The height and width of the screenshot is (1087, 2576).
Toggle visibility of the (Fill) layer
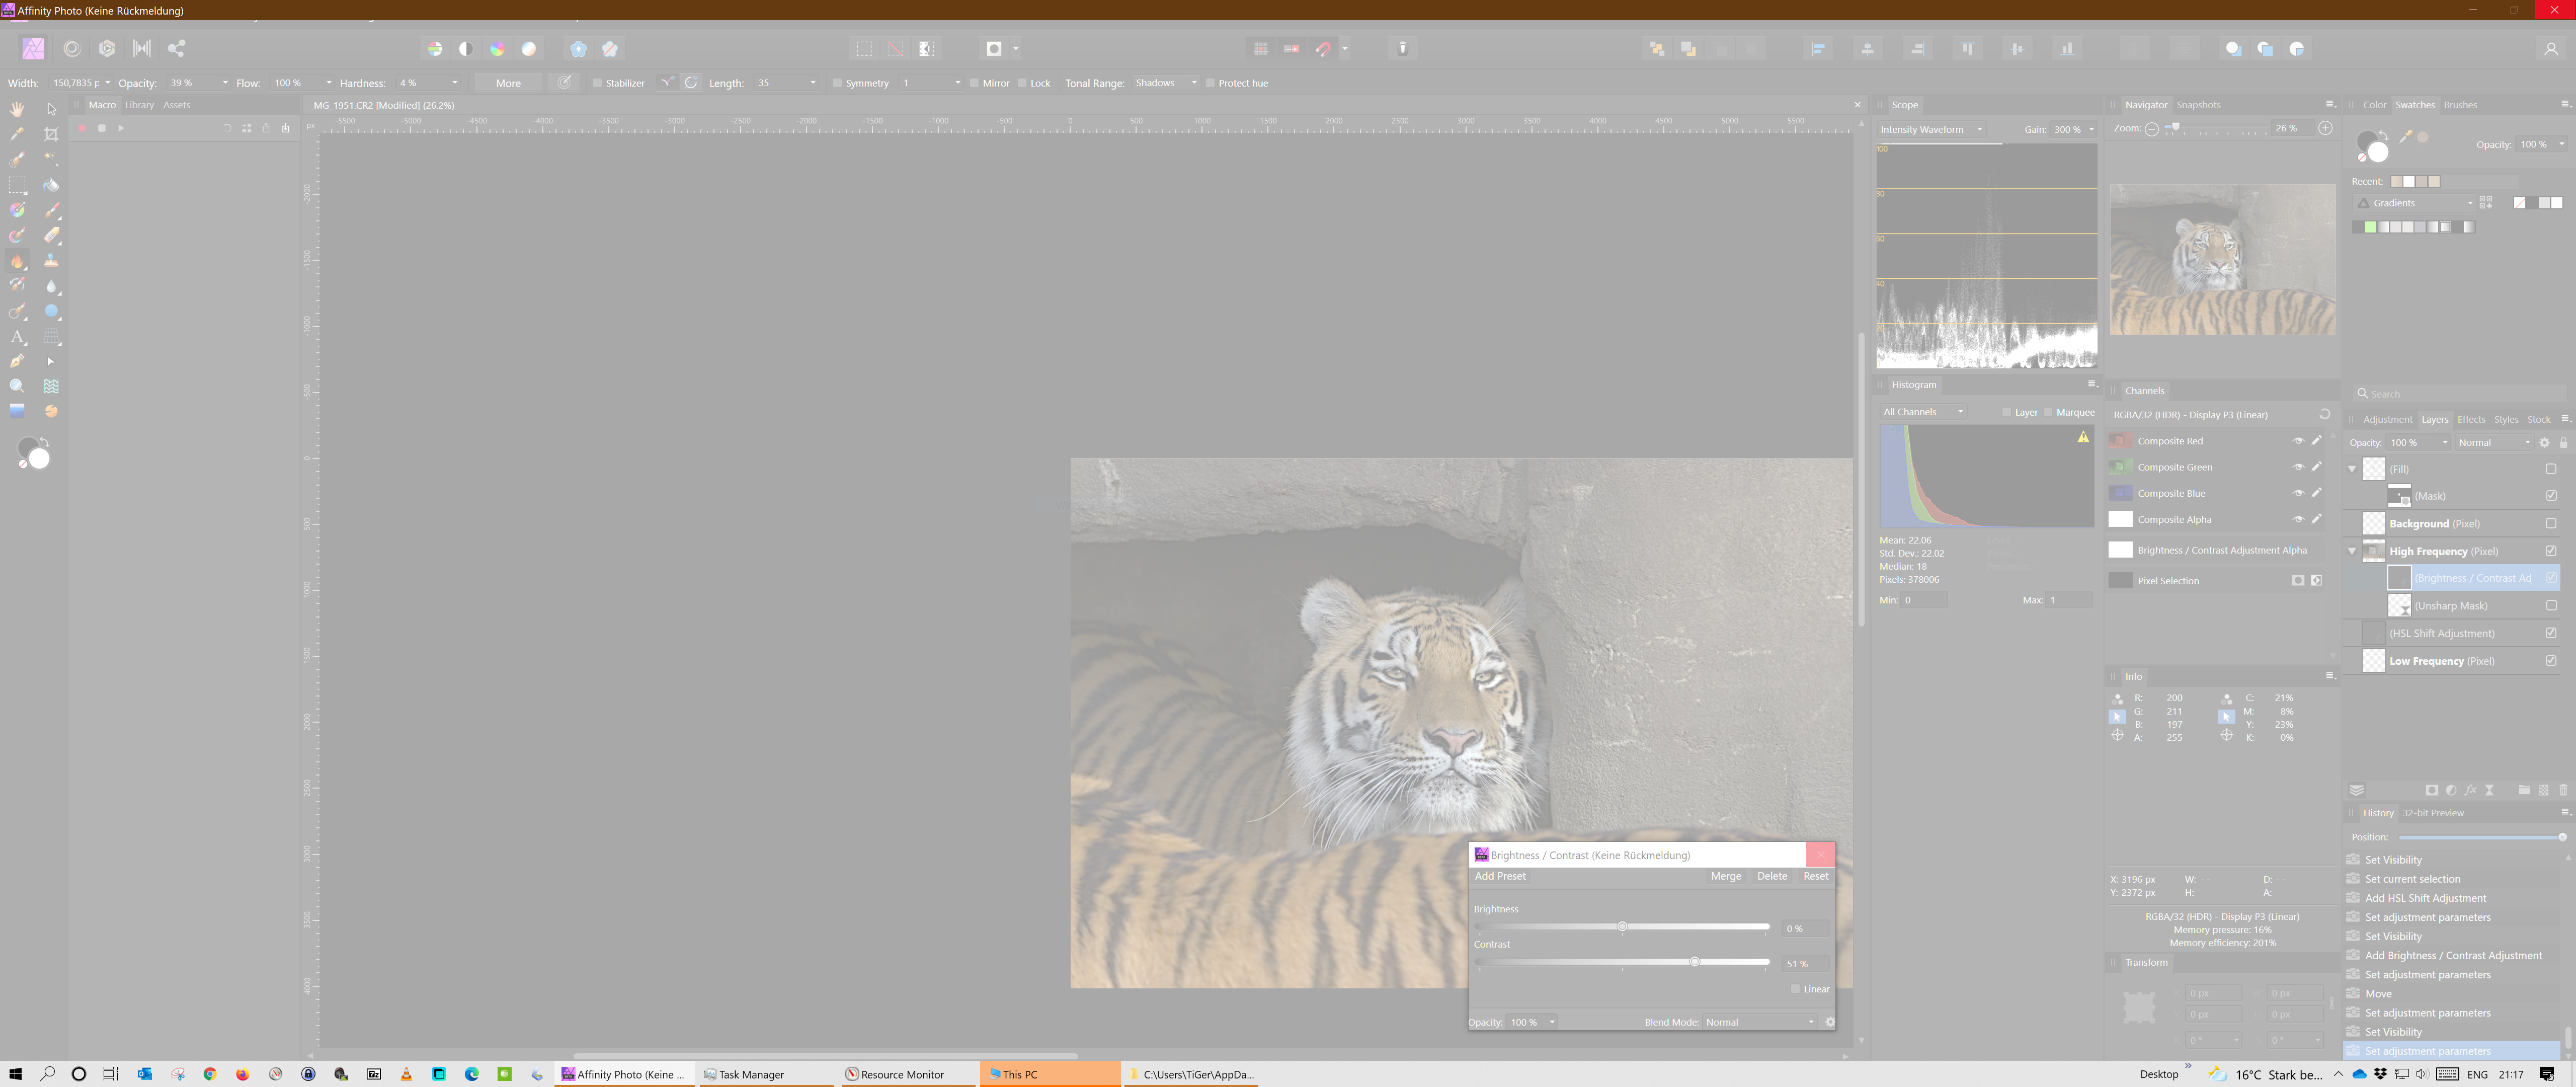point(2551,469)
